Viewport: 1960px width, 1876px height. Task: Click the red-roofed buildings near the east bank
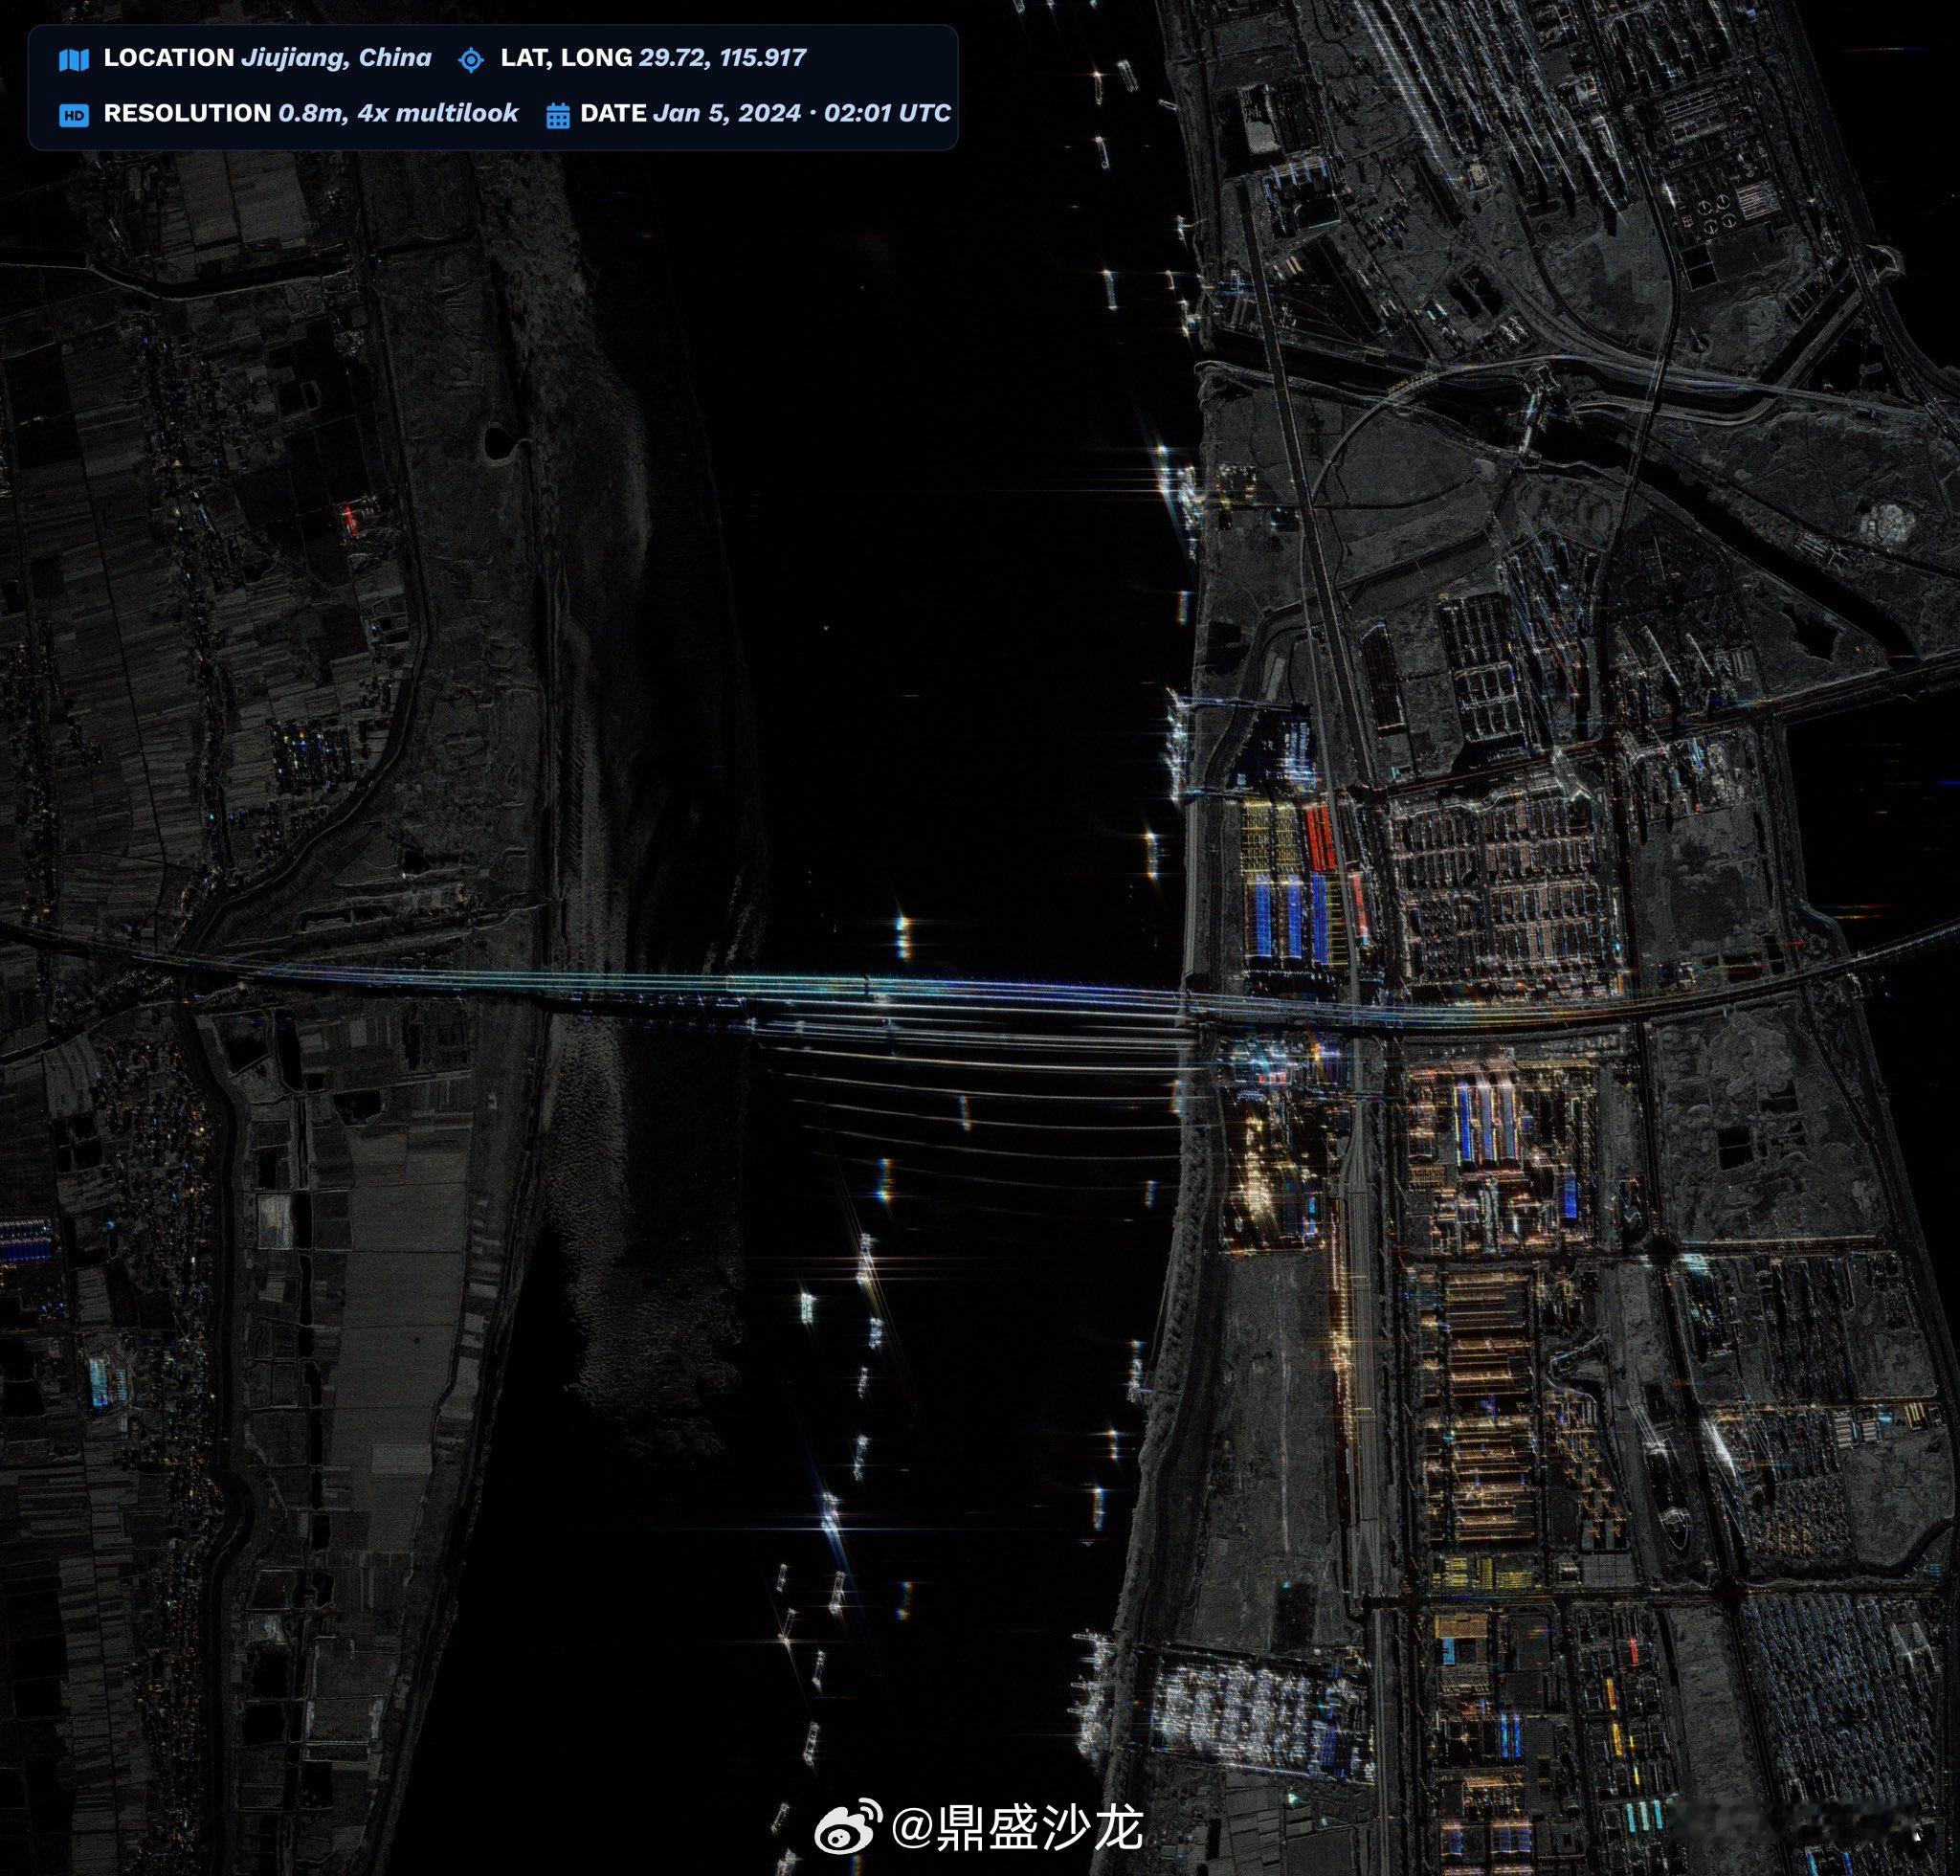pos(1320,838)
